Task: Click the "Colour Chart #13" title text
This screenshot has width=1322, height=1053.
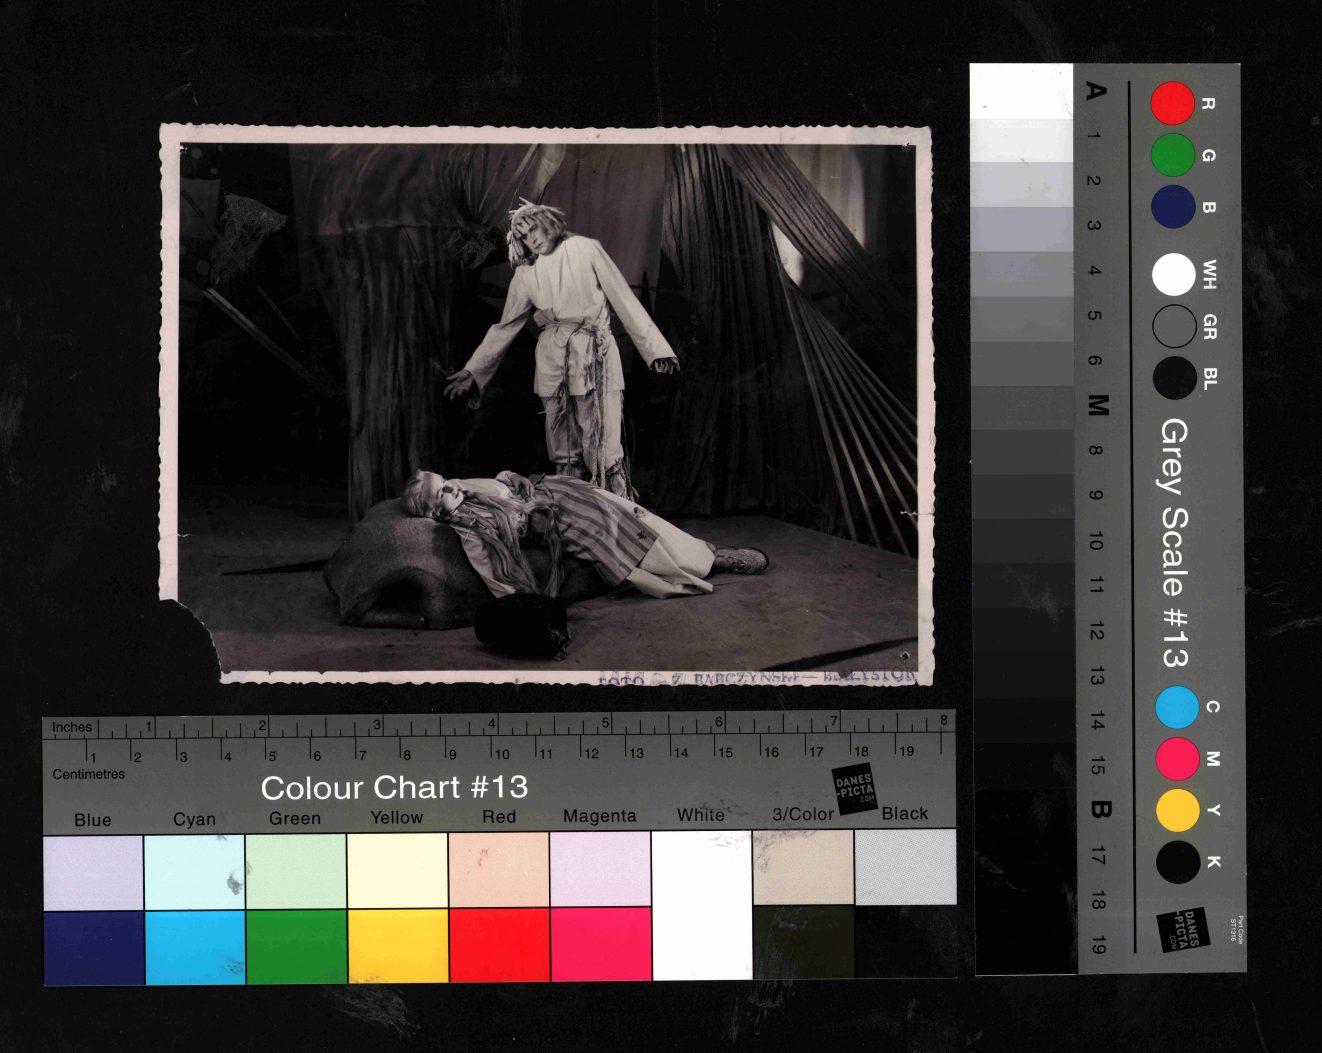Action: [394, 788]
